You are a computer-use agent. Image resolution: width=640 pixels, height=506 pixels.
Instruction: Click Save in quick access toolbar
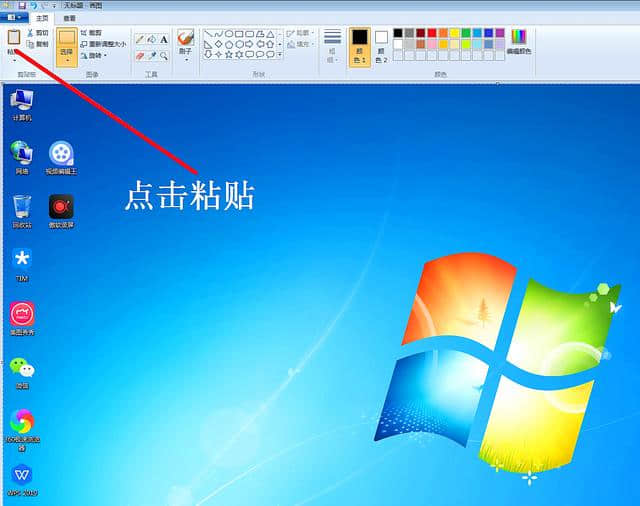[x=22, y=5]
